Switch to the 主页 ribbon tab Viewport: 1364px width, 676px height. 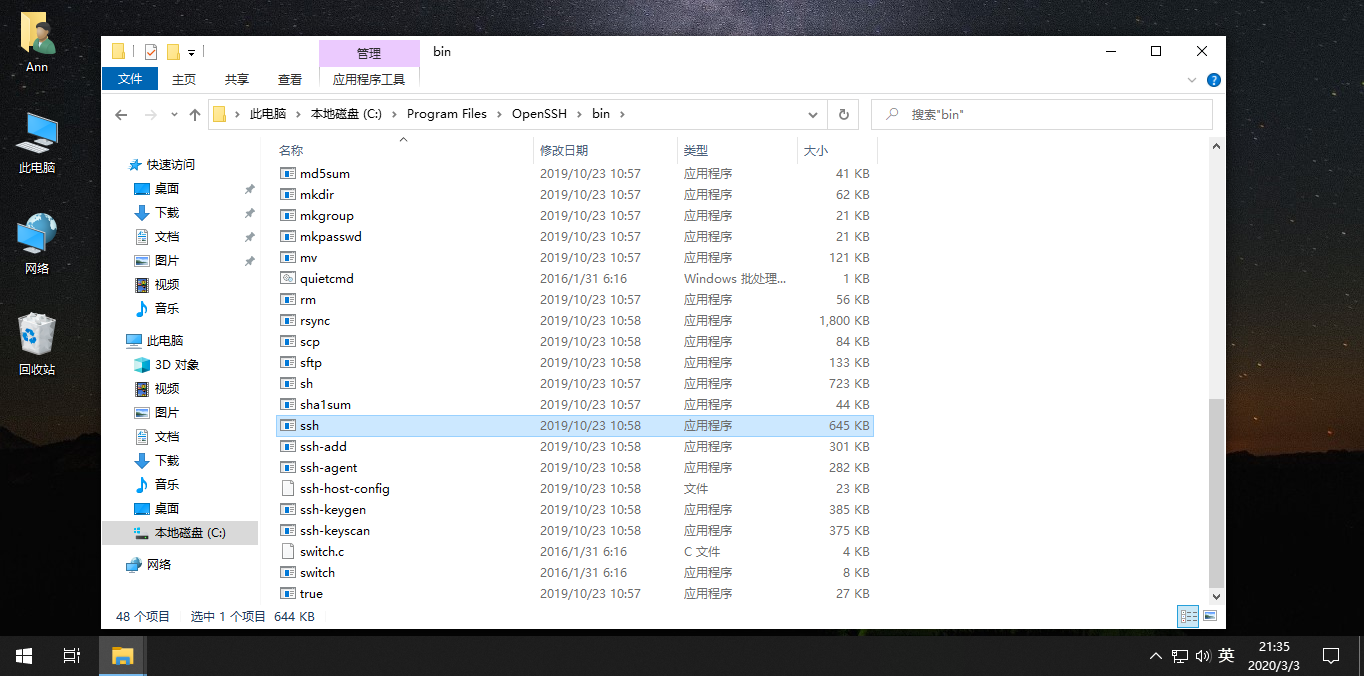pos(184,79)
